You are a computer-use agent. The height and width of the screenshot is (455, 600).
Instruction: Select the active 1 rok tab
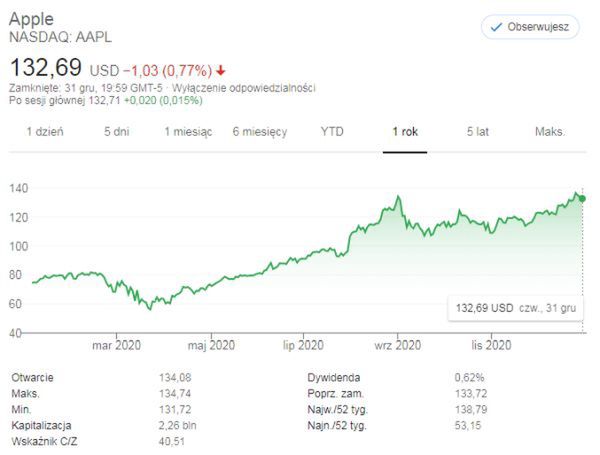[x=404, y=132]
